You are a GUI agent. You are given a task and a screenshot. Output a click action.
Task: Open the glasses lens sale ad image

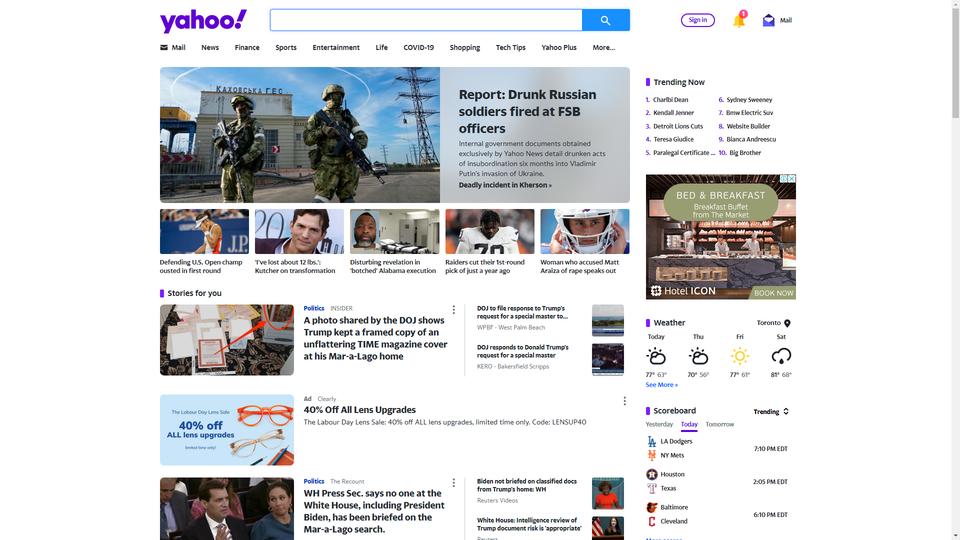[x=227, y=430]
